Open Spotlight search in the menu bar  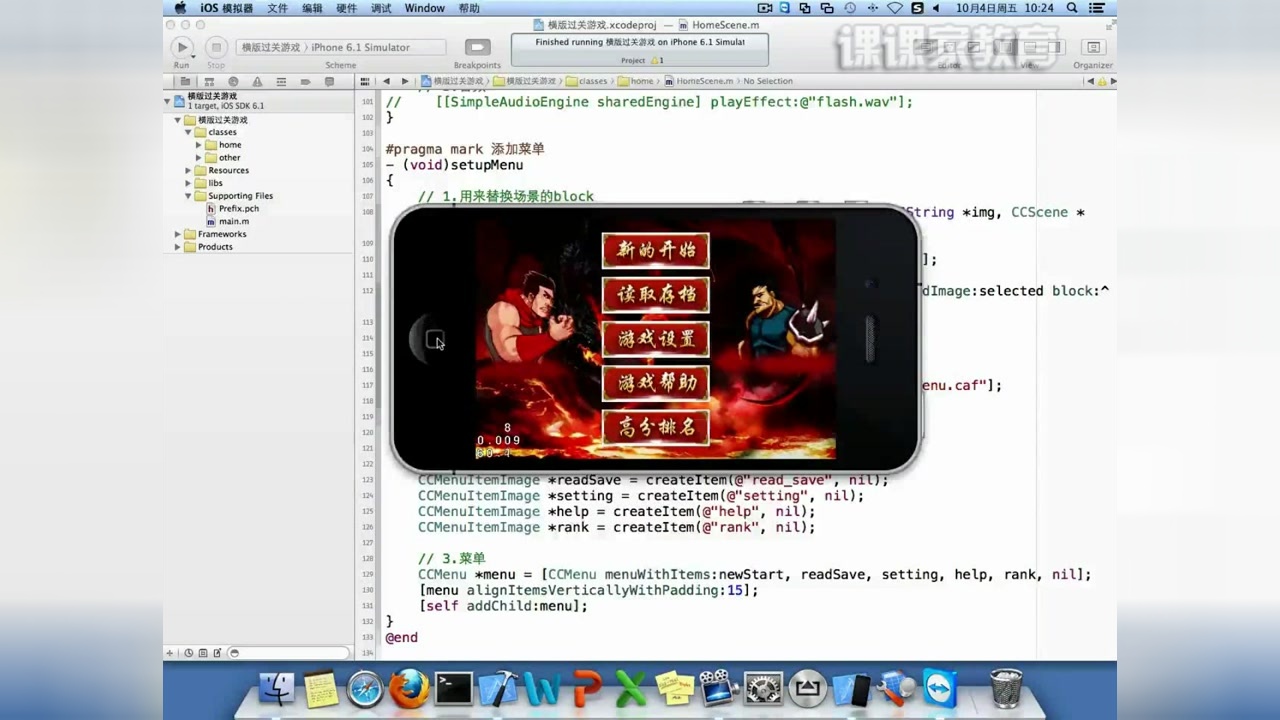tap(1073, 8)
